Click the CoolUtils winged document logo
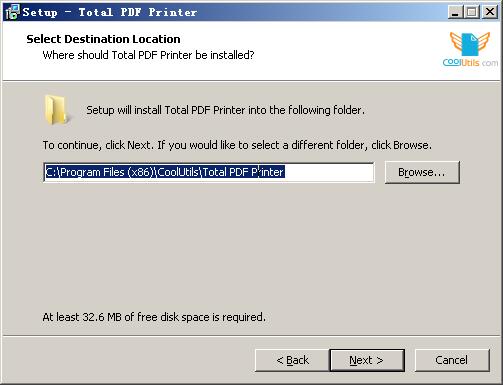Image resolution: width=503 pixels, height=385 pixels. point(470,44)
